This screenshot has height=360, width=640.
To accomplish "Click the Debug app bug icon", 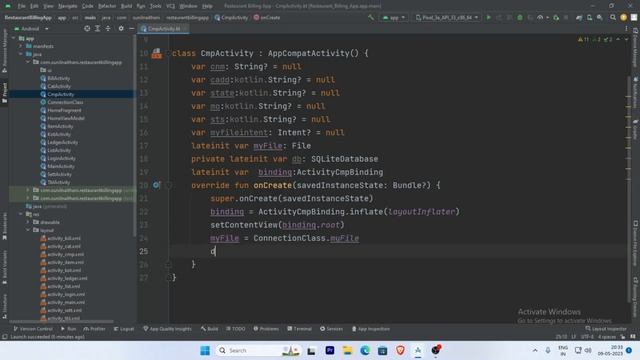I will 520,18.
